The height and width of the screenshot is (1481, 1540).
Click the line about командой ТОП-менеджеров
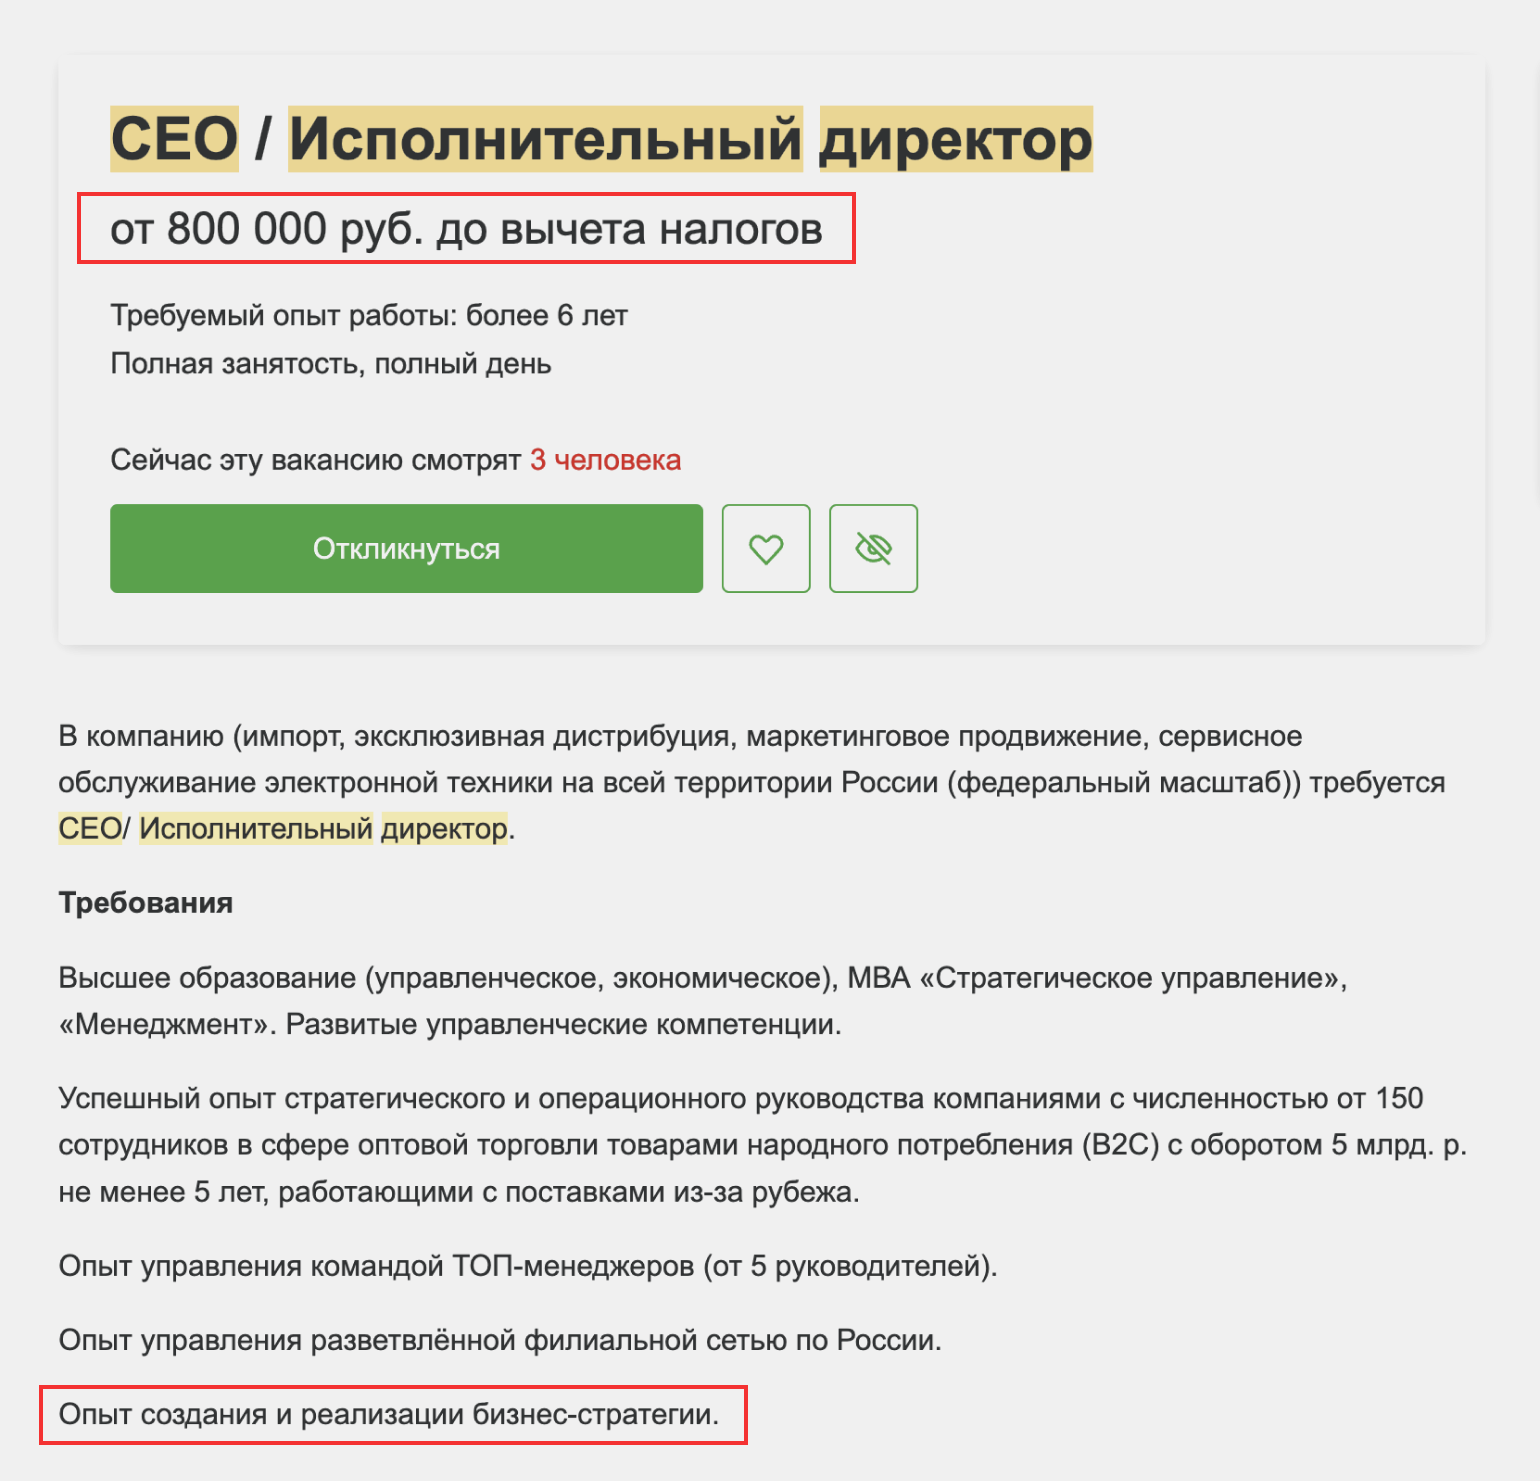point(528,1266)
